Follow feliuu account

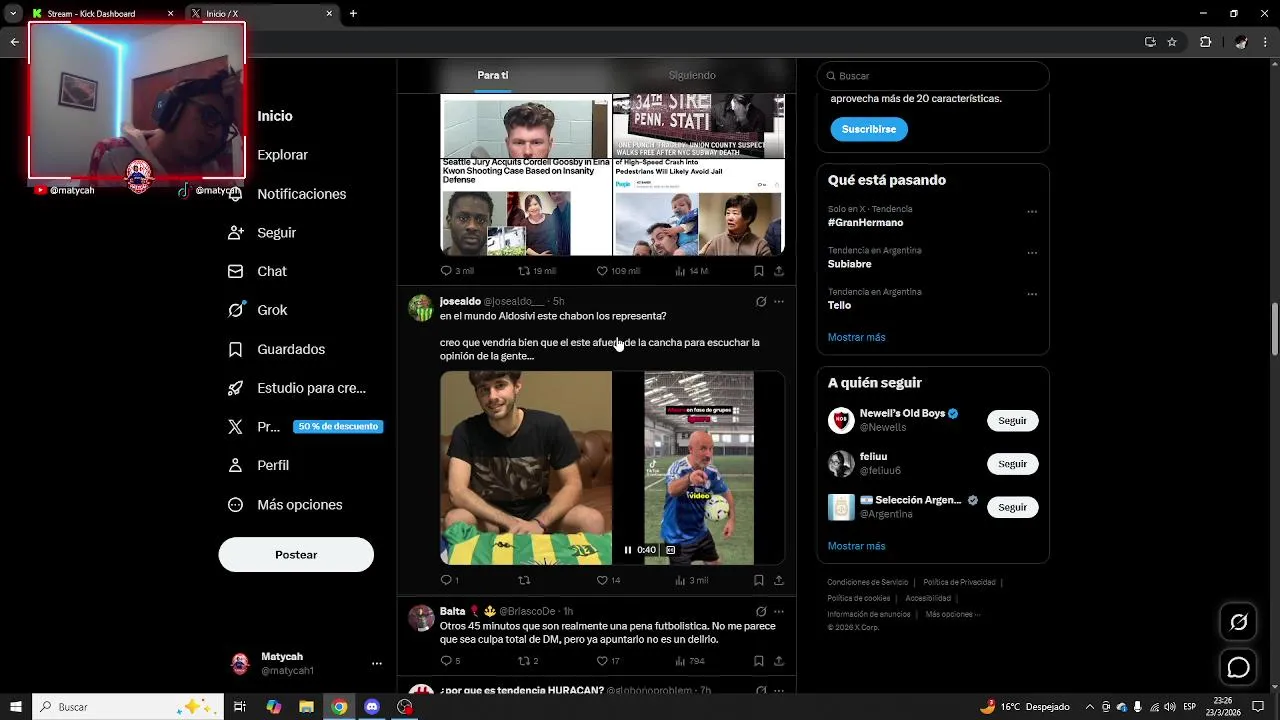pos(1012,464)
